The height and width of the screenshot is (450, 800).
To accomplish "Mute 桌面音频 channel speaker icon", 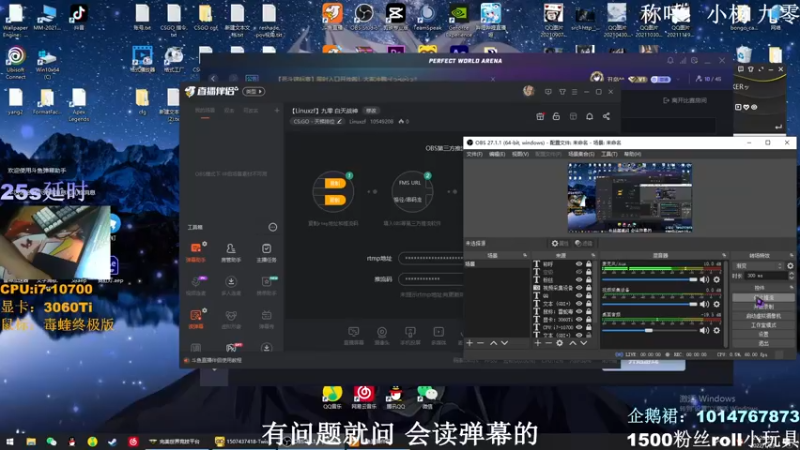I will point(705,331).
